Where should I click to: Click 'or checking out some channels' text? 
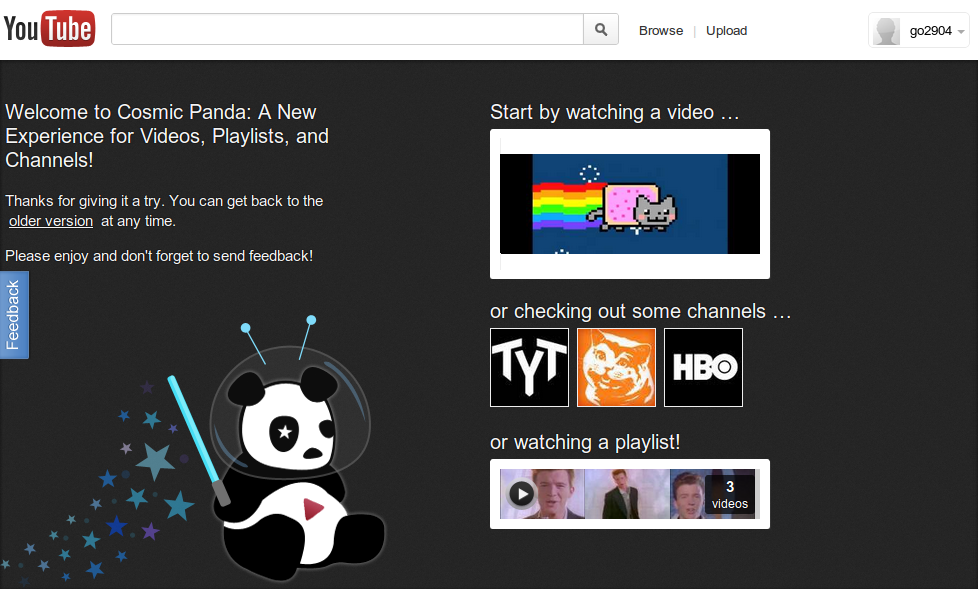pyautogui.click(x=640, y=311)
